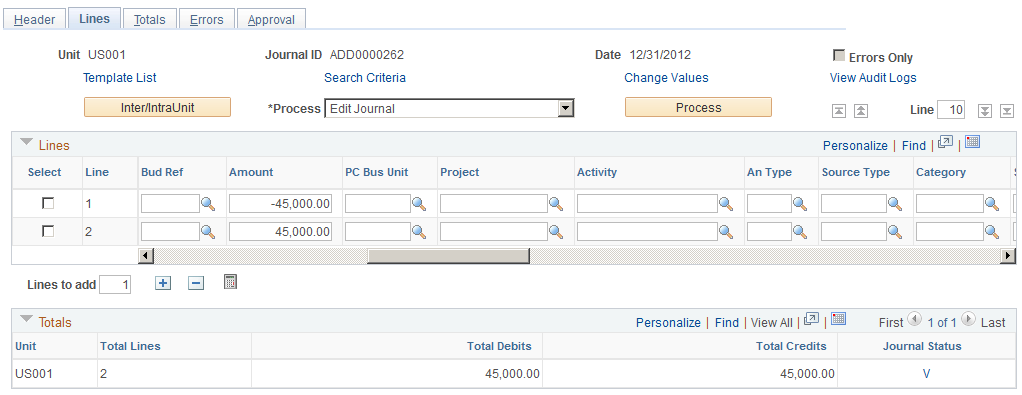Switch to the Header tab

[x=35, y=20]
